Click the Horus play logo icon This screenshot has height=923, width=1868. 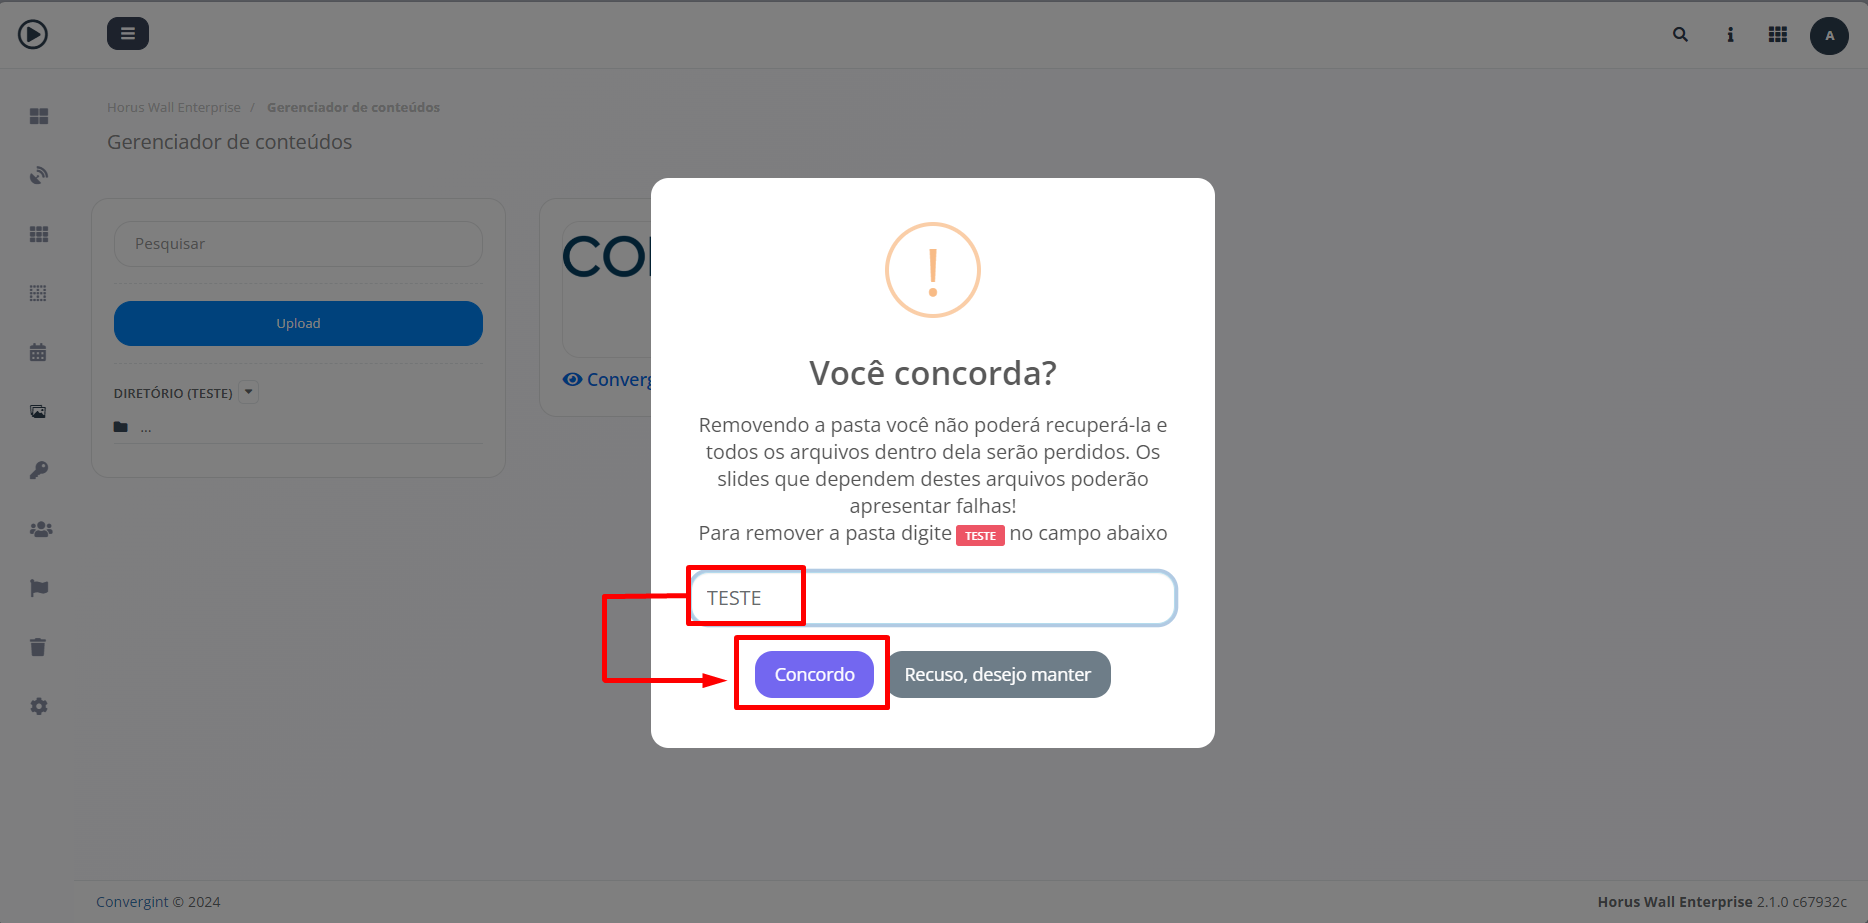[x=33, y=34]
